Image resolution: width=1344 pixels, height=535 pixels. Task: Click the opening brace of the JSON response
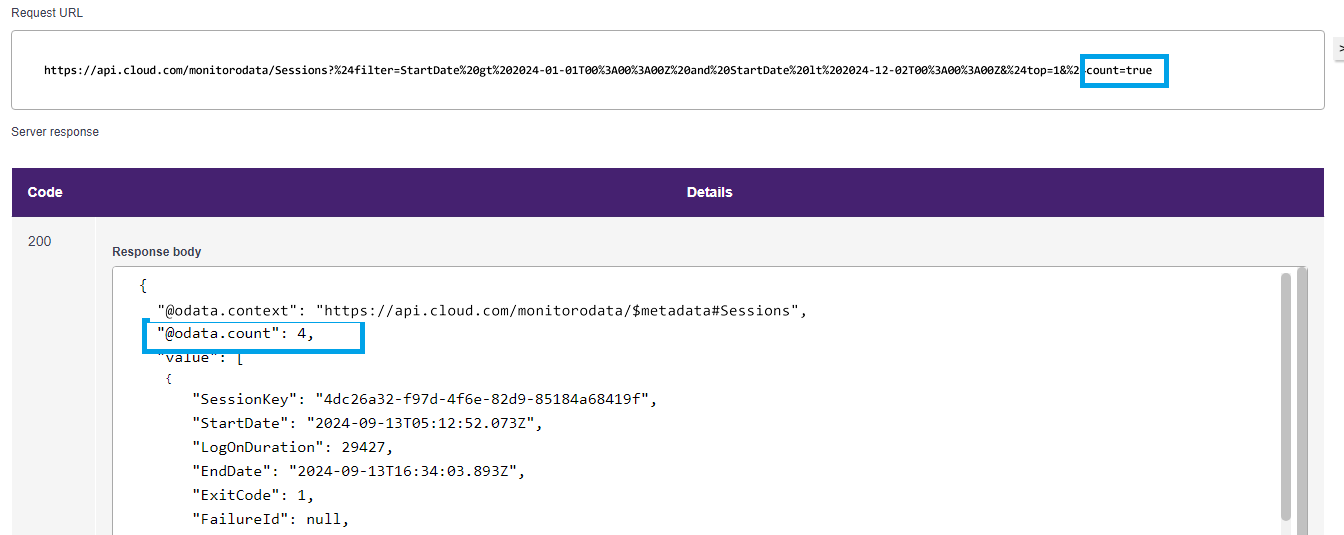pyautogui.click(x=144, y=286)
